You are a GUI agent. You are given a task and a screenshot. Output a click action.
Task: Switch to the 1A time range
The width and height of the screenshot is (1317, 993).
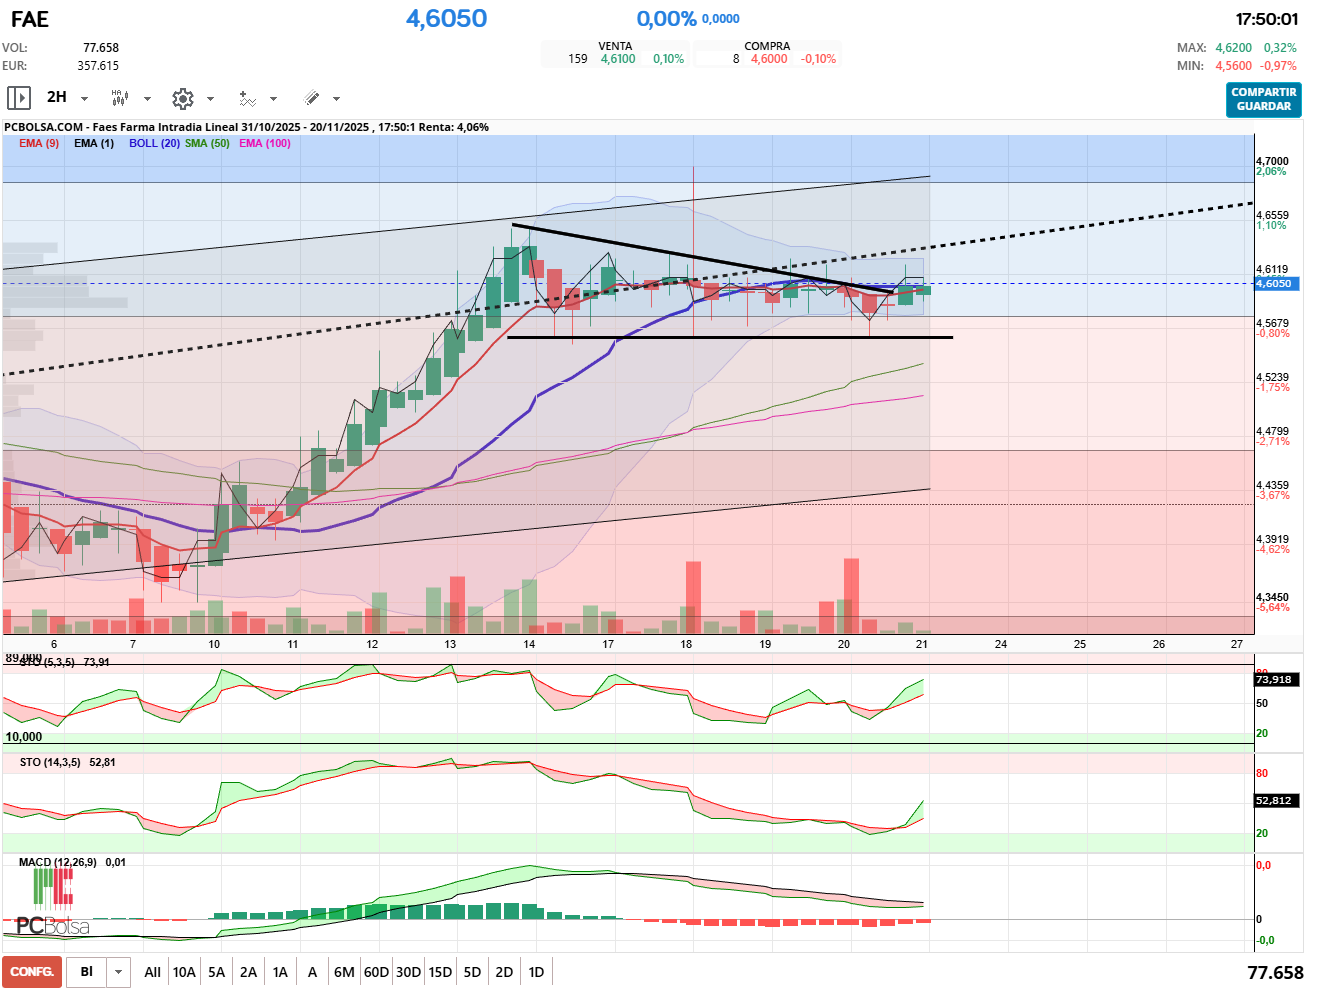click(280, 972)
